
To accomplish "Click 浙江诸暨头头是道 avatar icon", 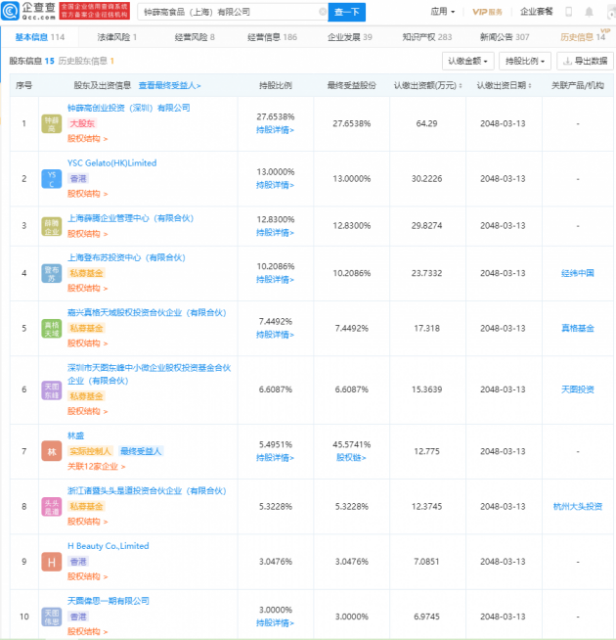I will point(51,507).
